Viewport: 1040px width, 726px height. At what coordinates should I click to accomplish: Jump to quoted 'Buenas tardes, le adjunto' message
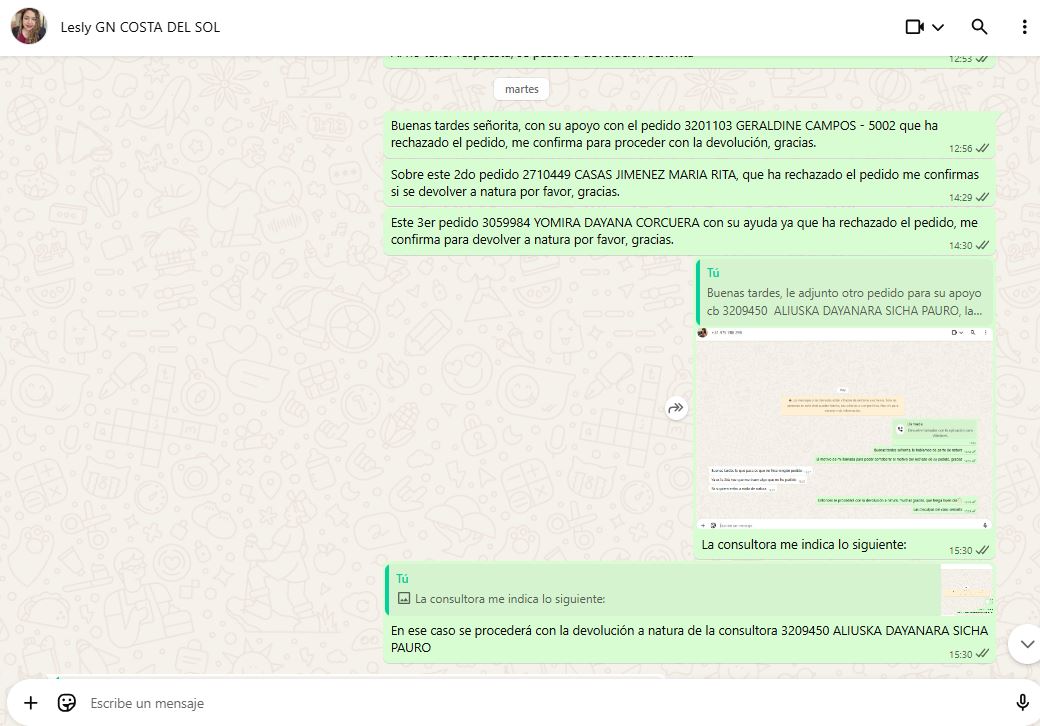[x=845, y=292]
